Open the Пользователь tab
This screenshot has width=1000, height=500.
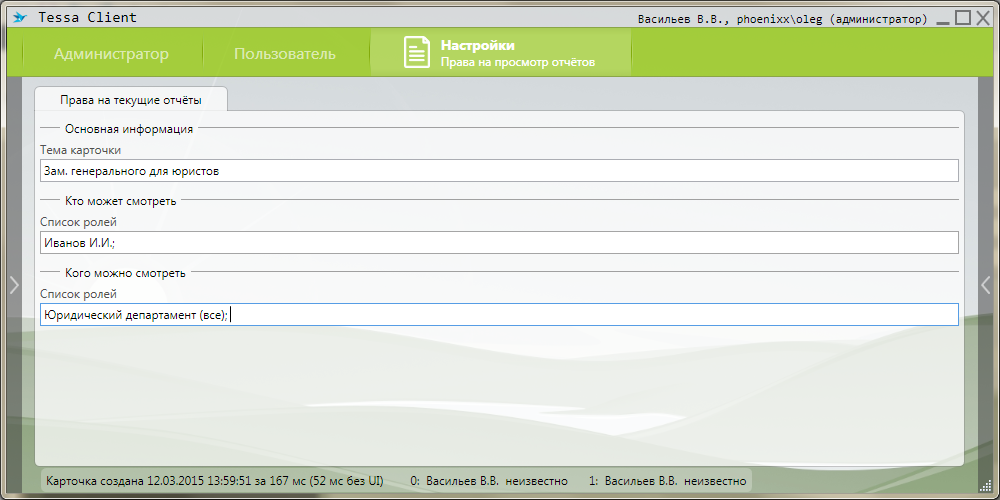[x=285, y=54]
